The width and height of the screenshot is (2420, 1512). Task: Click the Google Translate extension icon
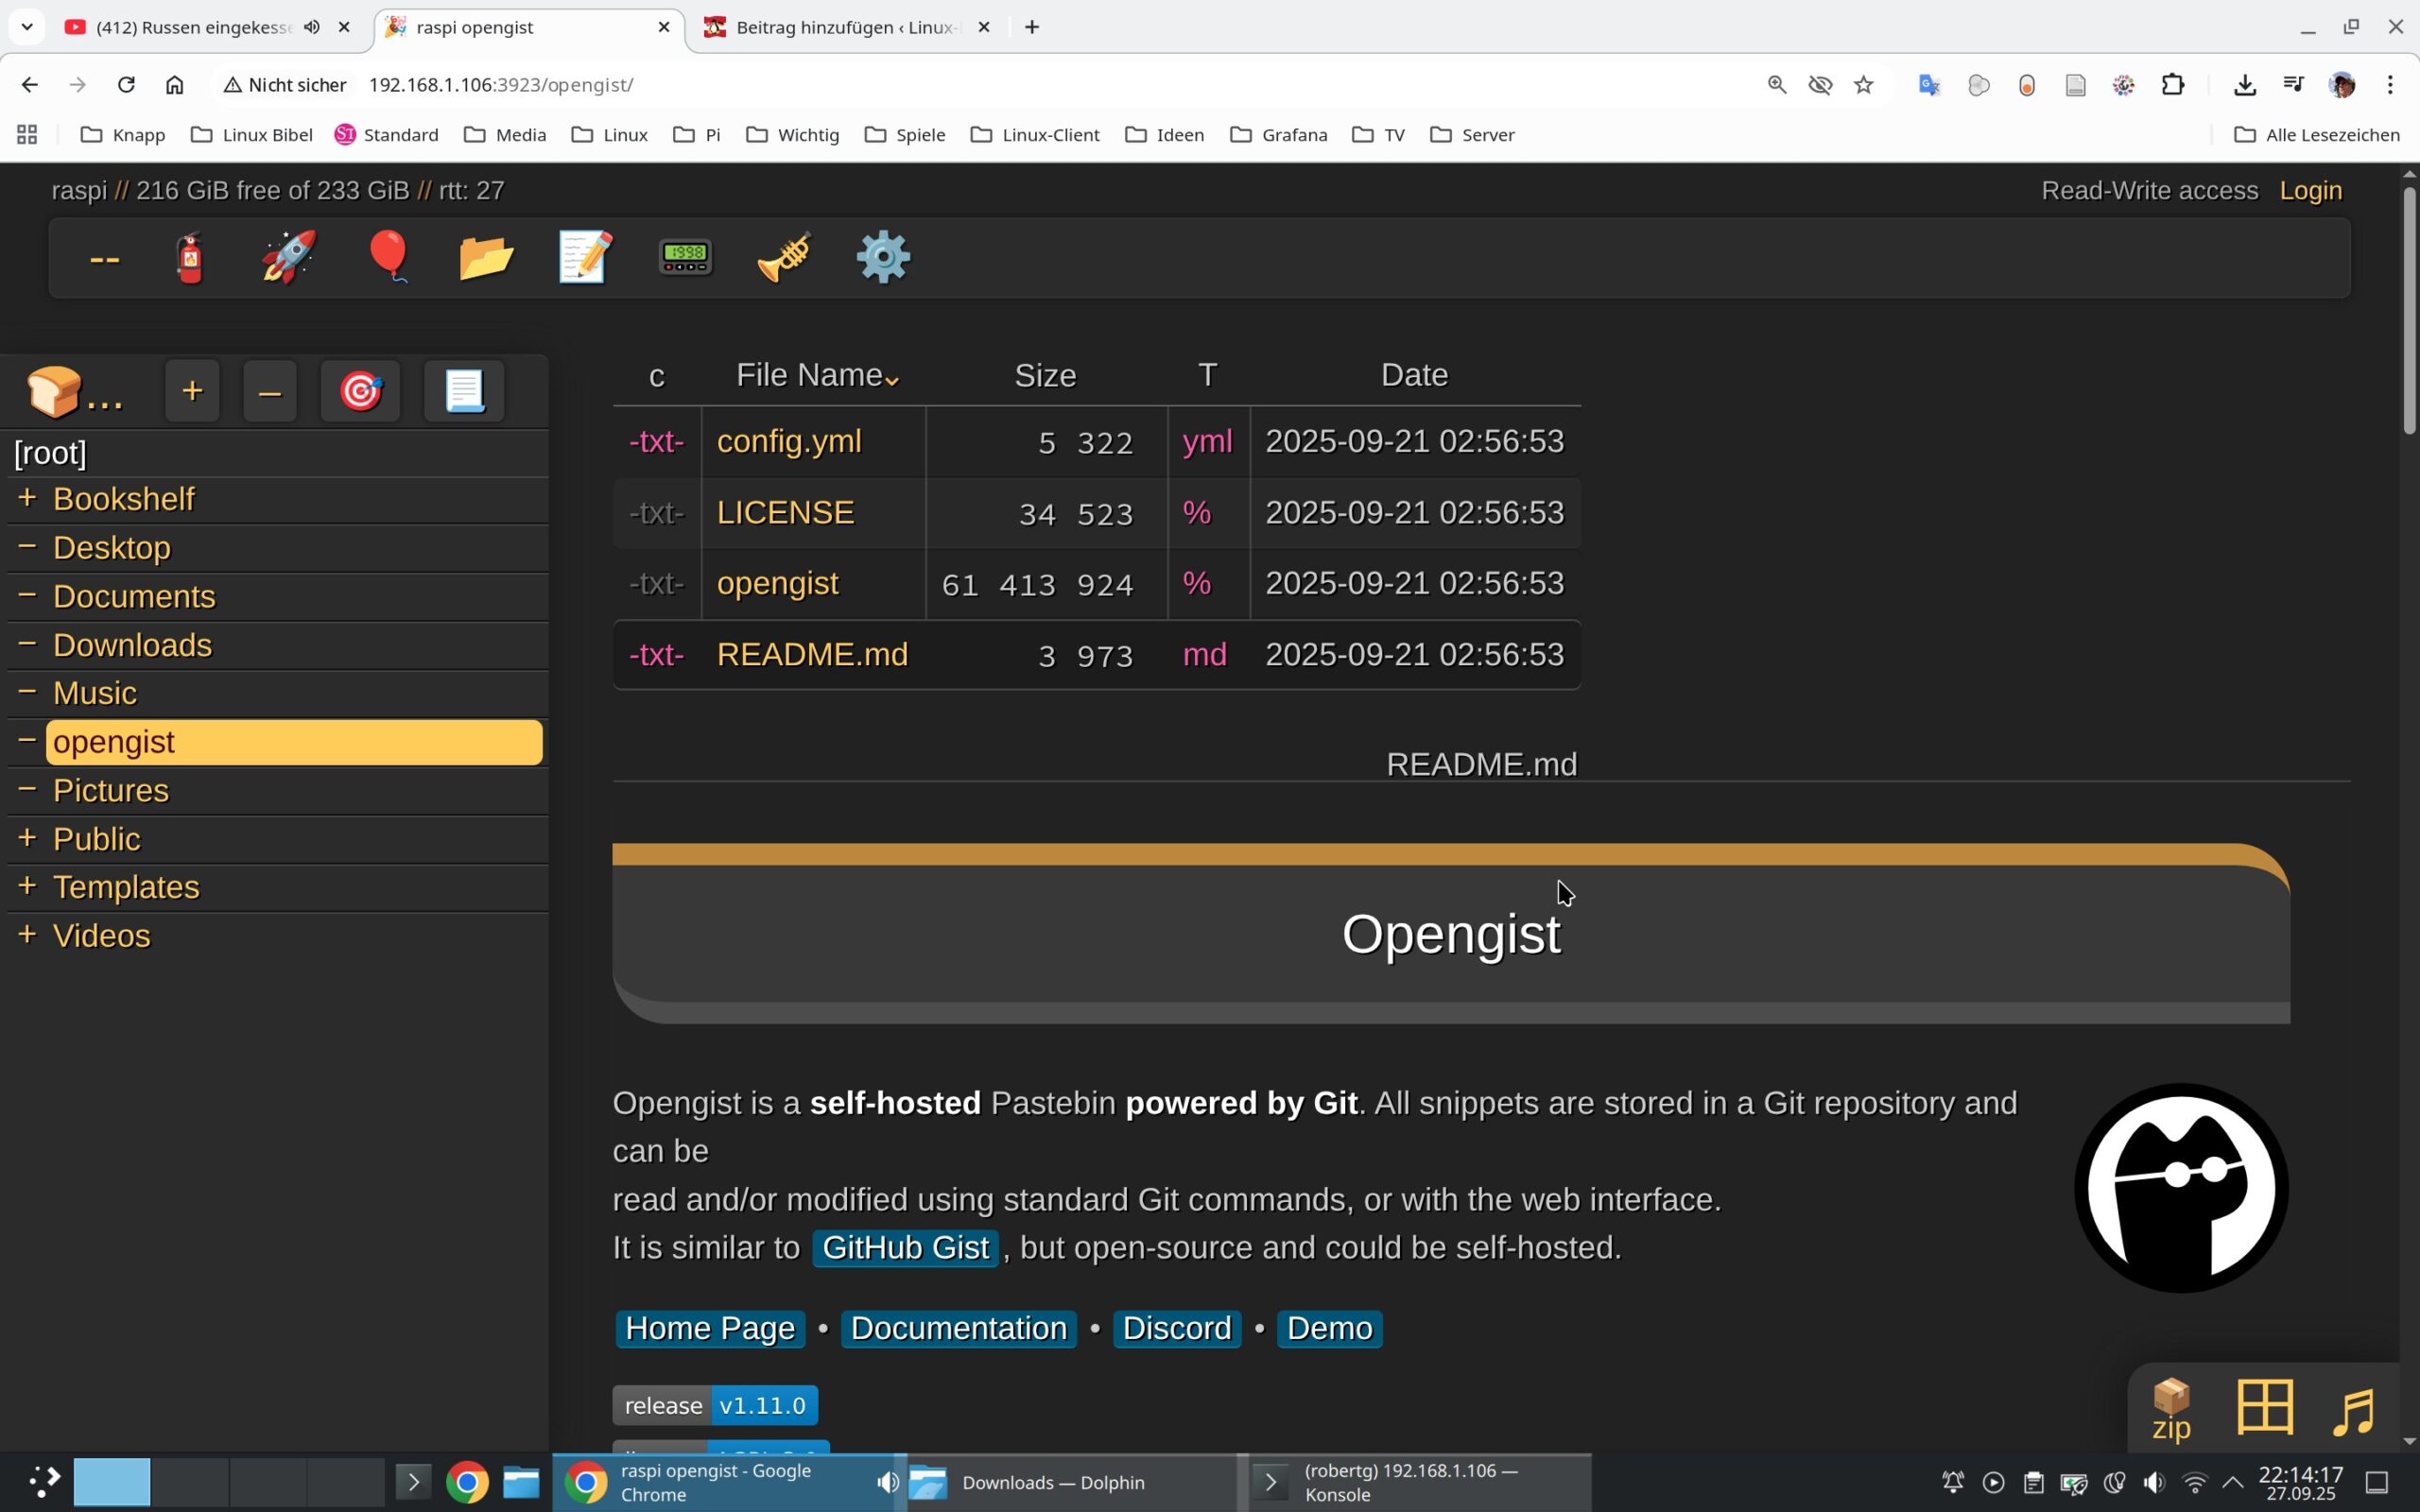[1929, 85]
